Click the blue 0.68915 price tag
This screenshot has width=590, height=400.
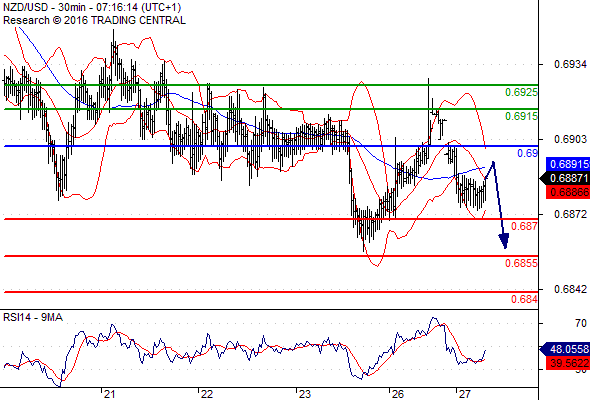(567, 164)
